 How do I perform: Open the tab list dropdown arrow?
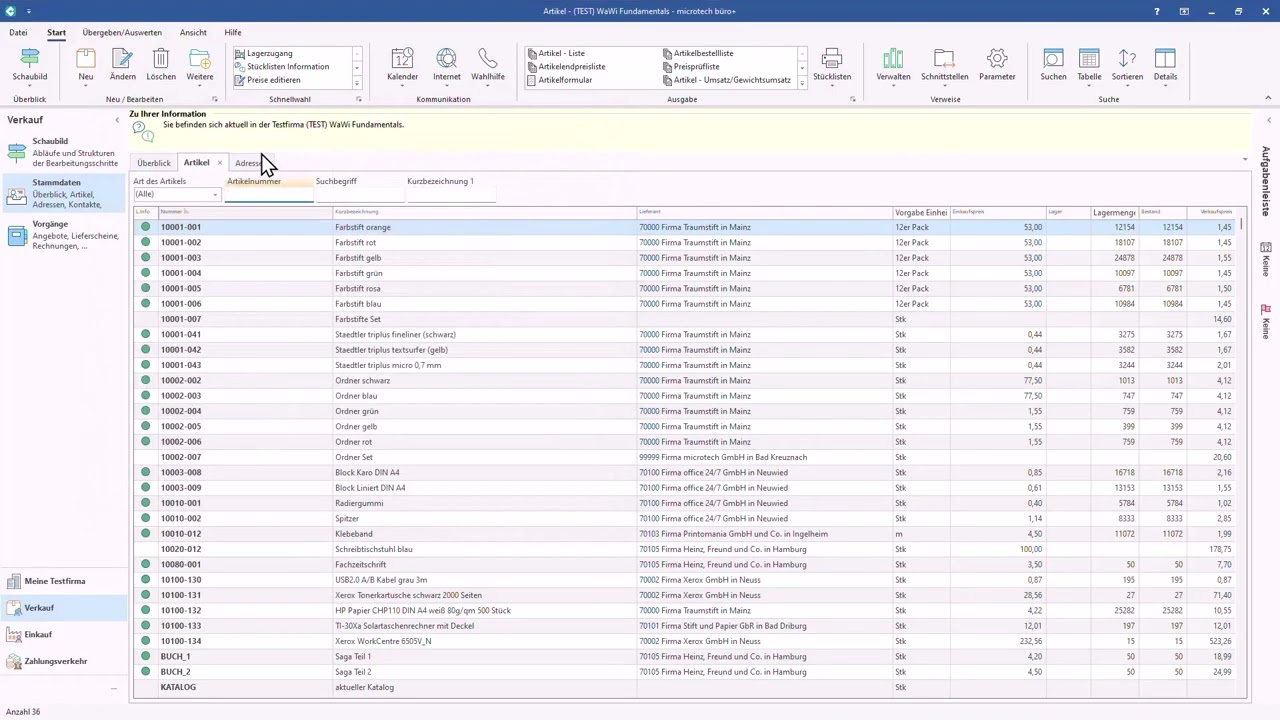point(1245,160)
